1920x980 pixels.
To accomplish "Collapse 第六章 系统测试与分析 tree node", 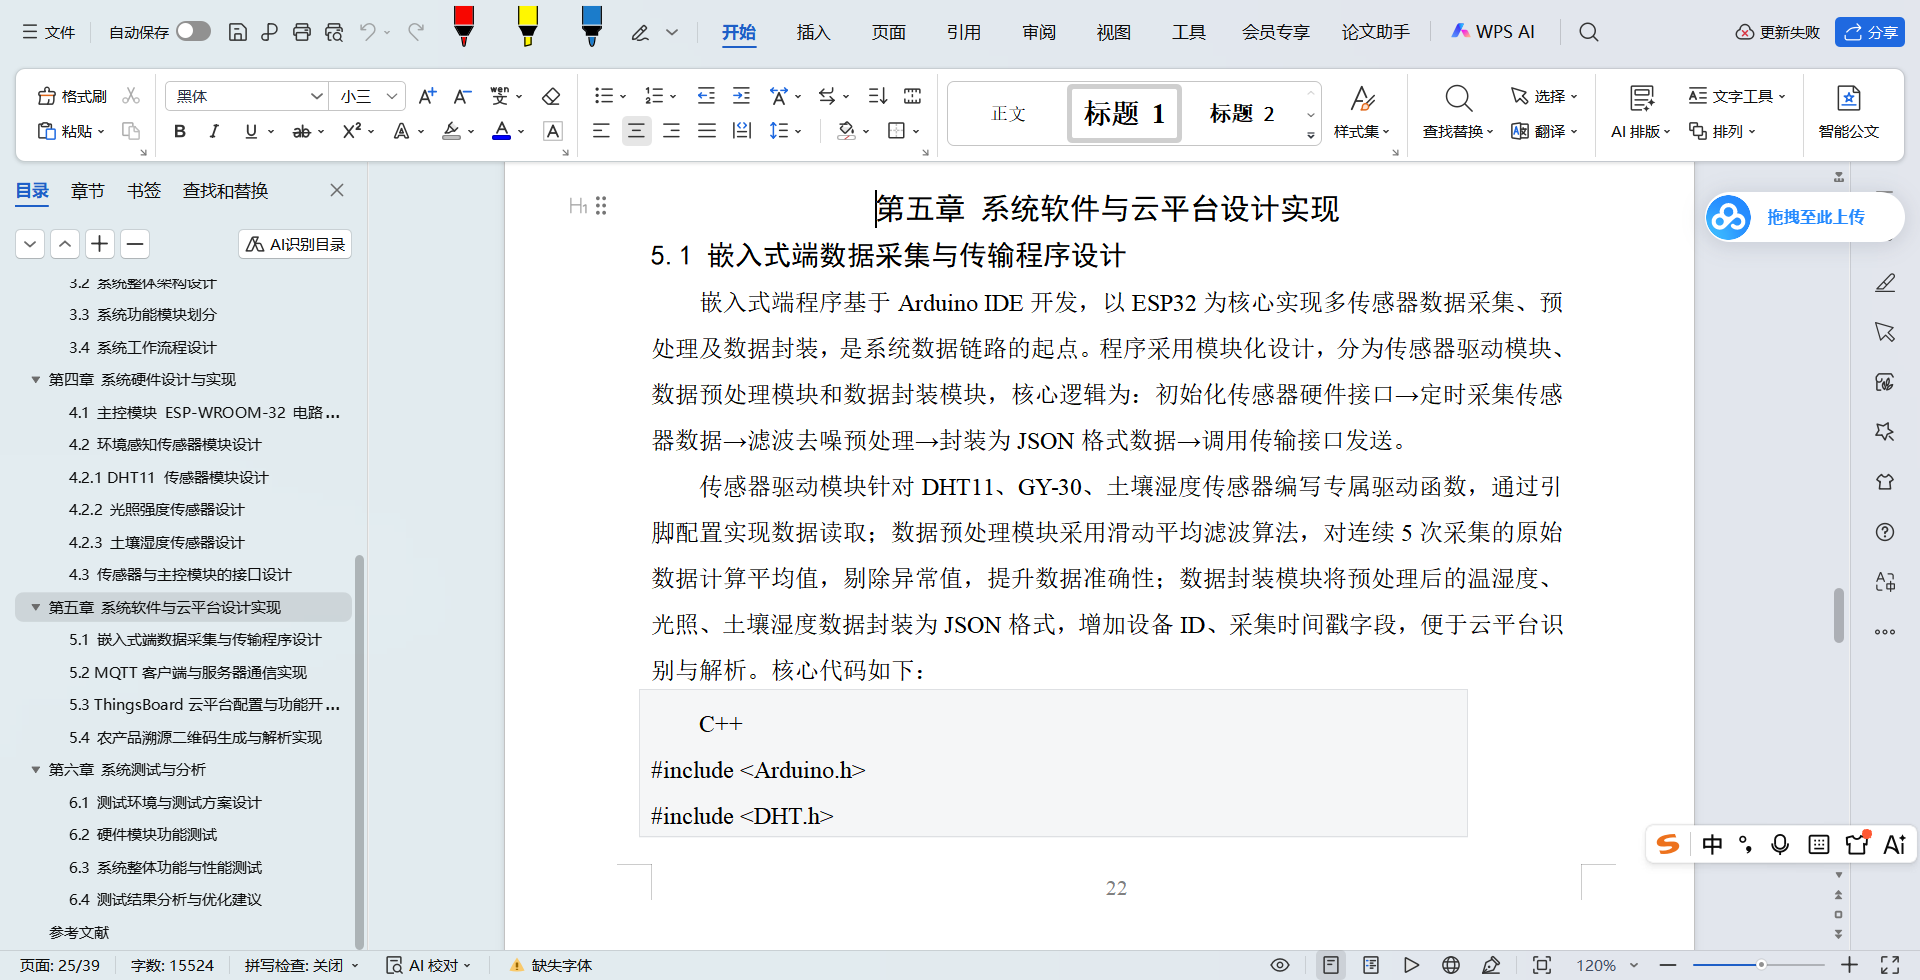I will 36,770.
